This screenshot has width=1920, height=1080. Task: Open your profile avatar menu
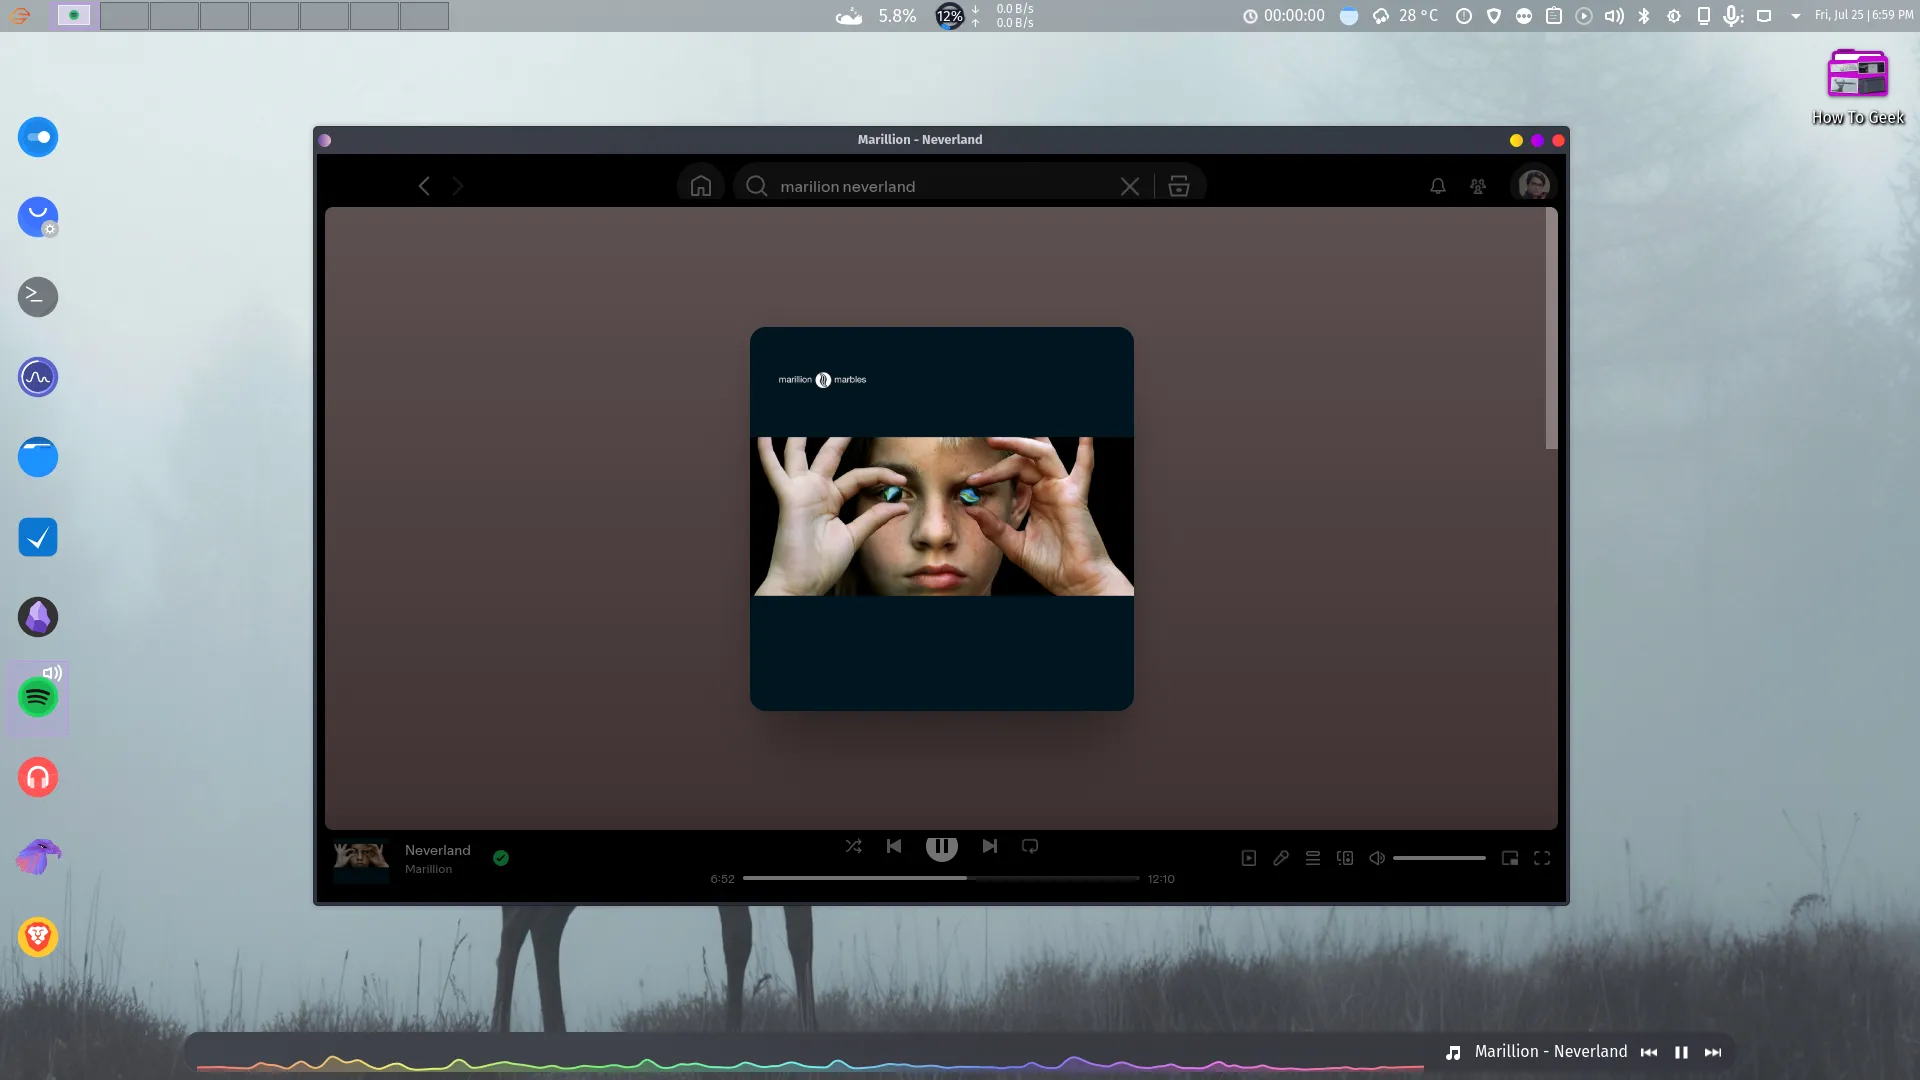click(x=1534, y=186)
